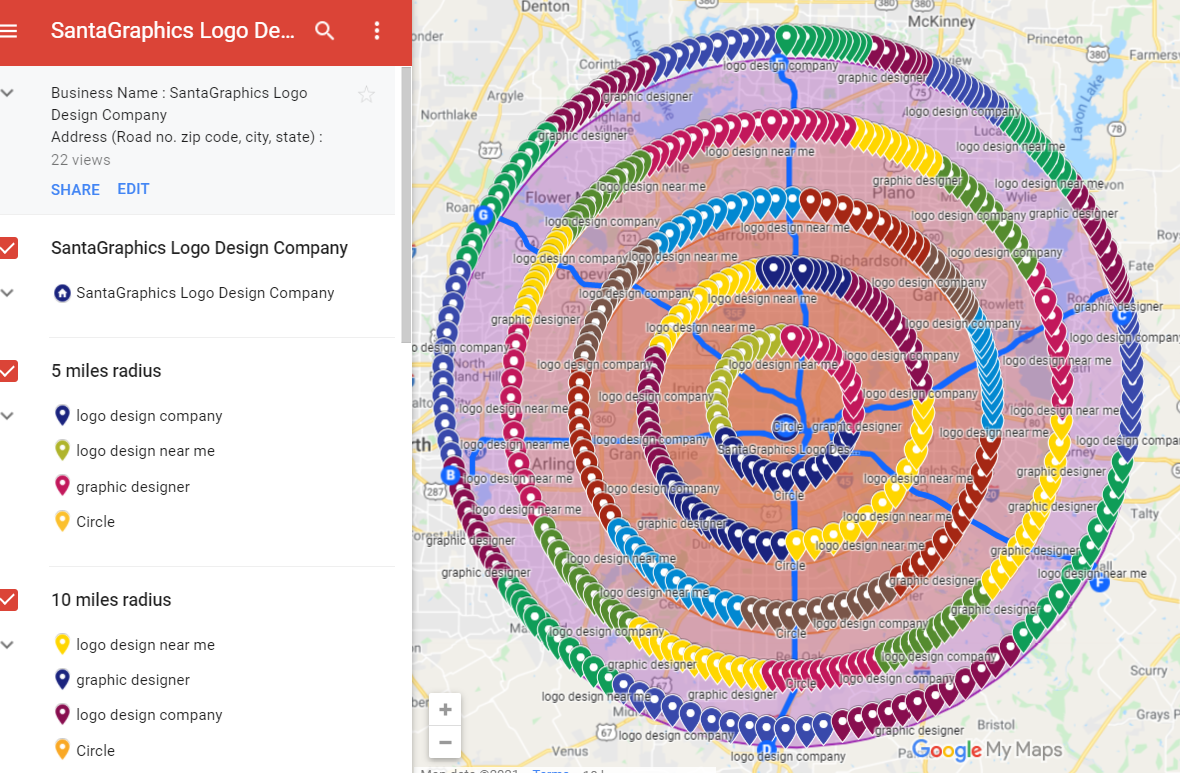Disable the 10 miles radius layer checkbox
The height and width of the screenshot is (773, 1180).
[10, 600]
